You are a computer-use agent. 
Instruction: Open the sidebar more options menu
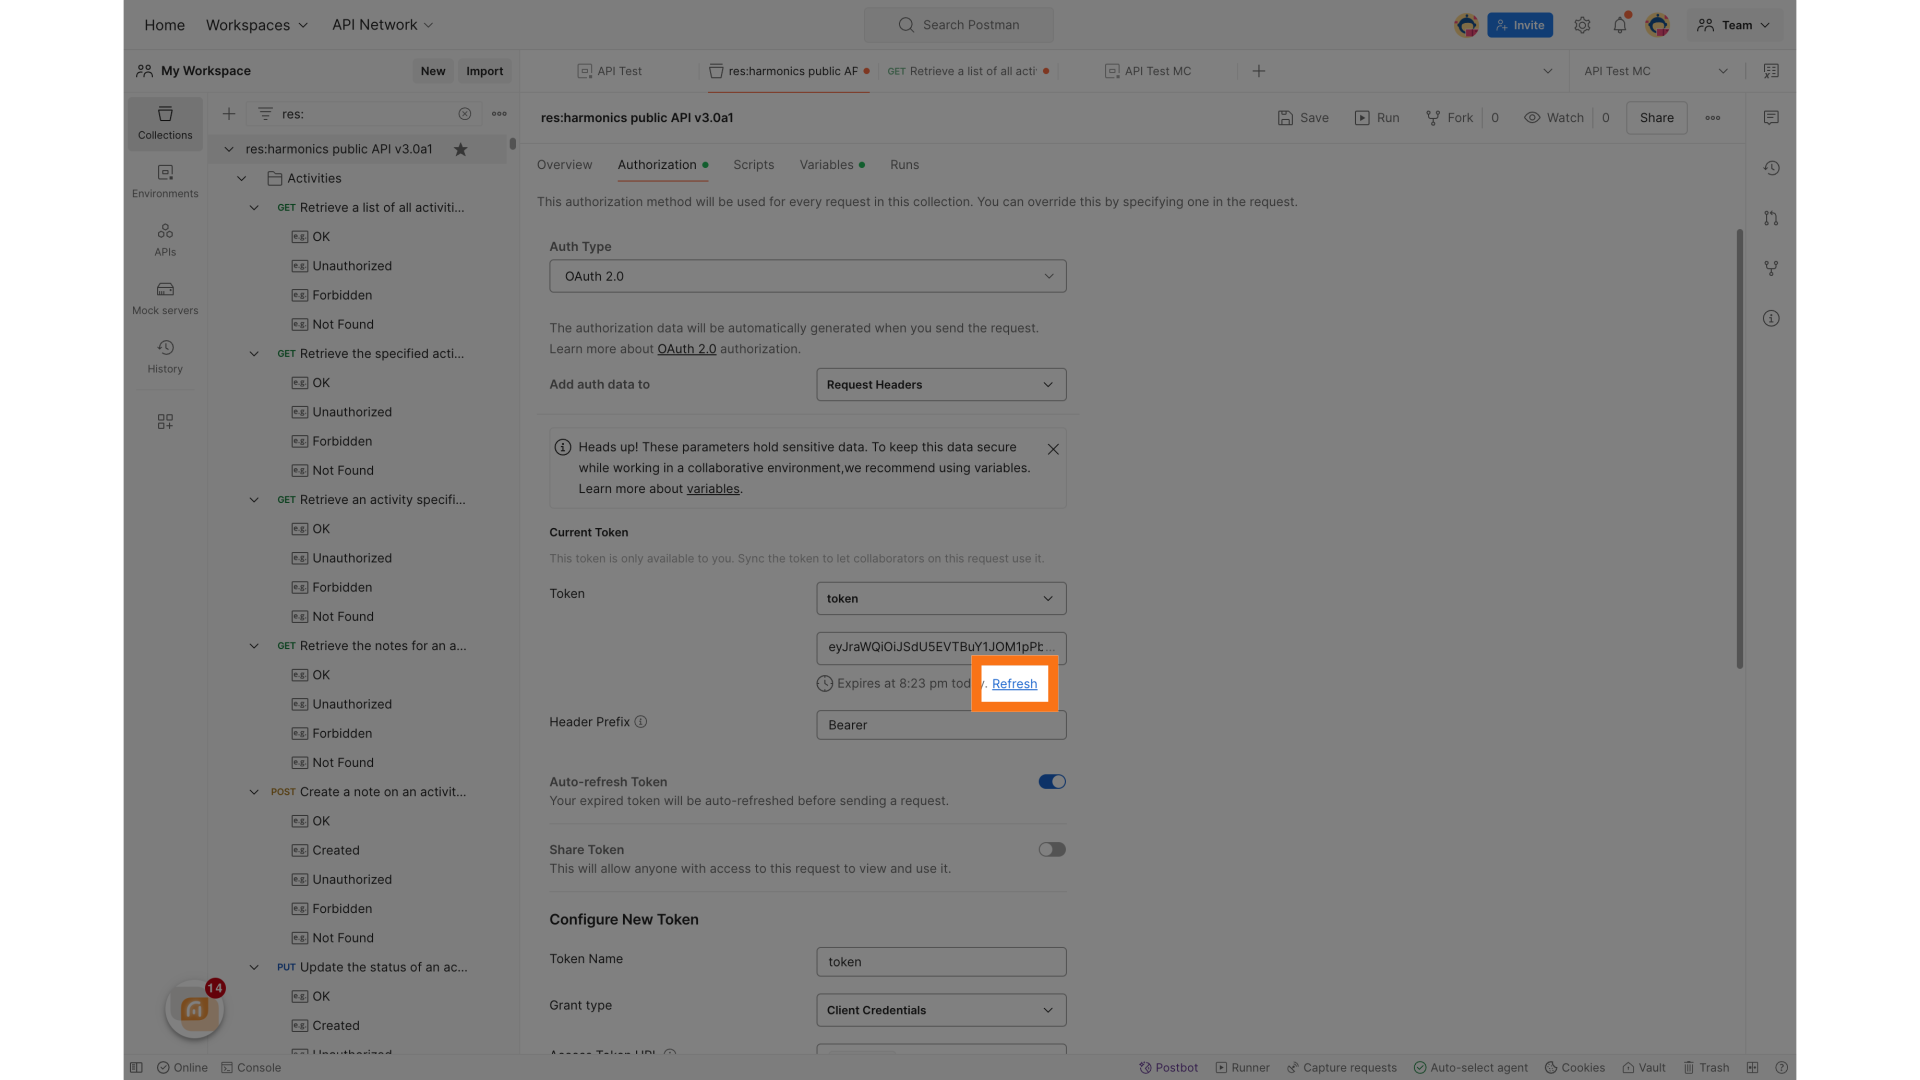499,114
